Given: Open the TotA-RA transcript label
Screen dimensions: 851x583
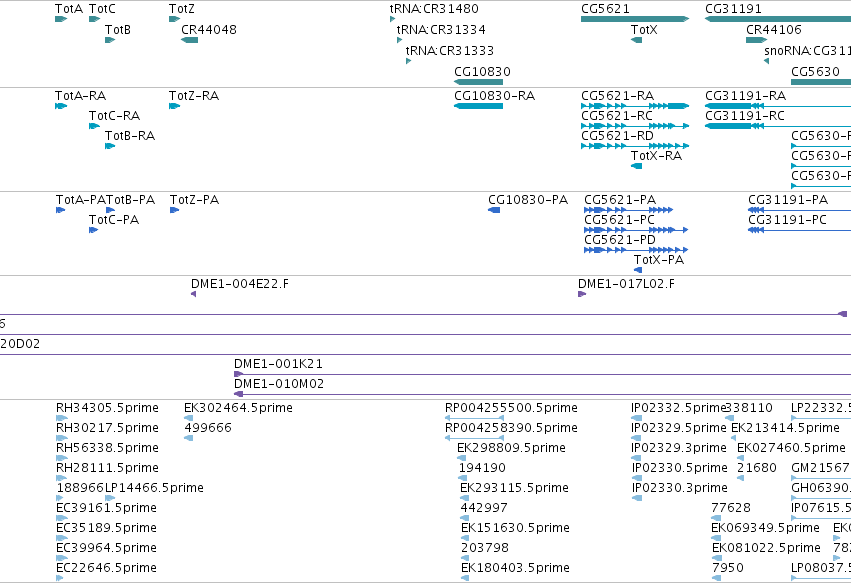Looking at the screenshot, I should click(80, 96).
